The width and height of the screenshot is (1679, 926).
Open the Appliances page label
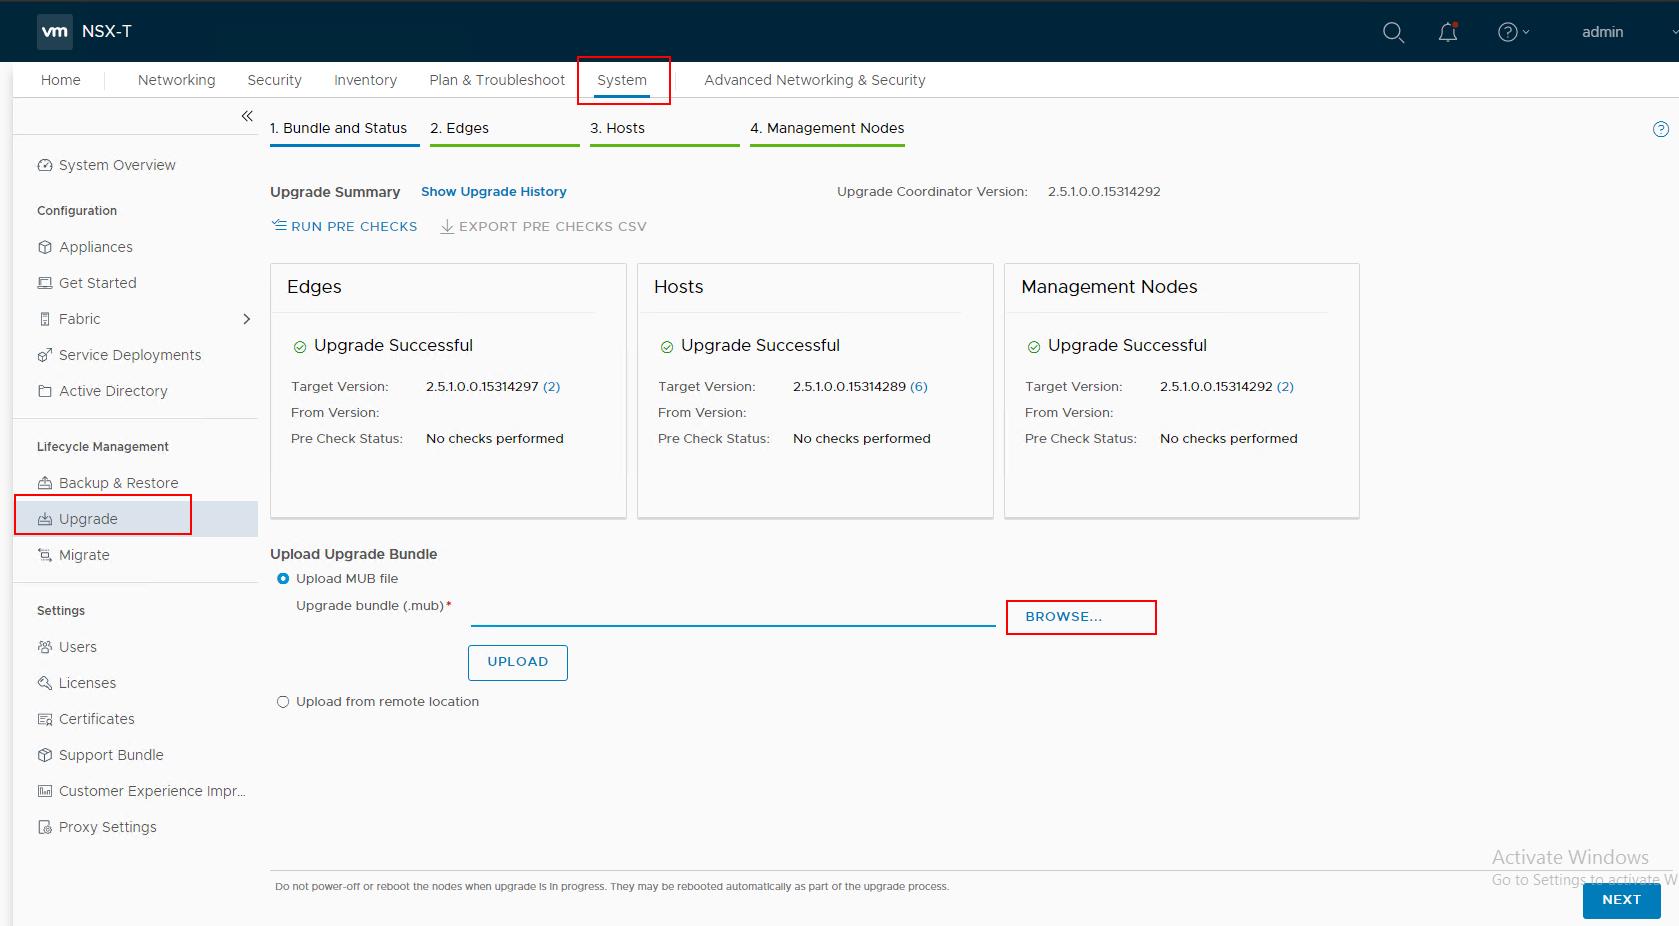96,247
